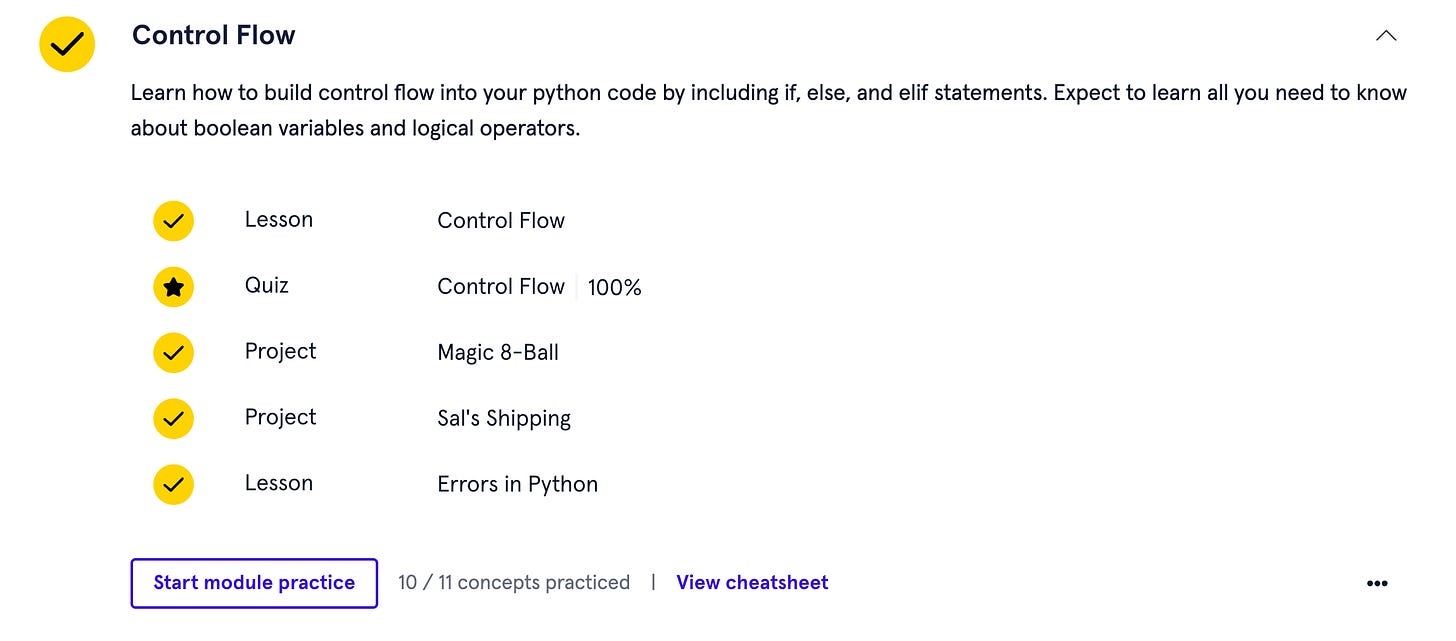
Task: Open the Magic 8-Ball project
Action: coord(498,352)
